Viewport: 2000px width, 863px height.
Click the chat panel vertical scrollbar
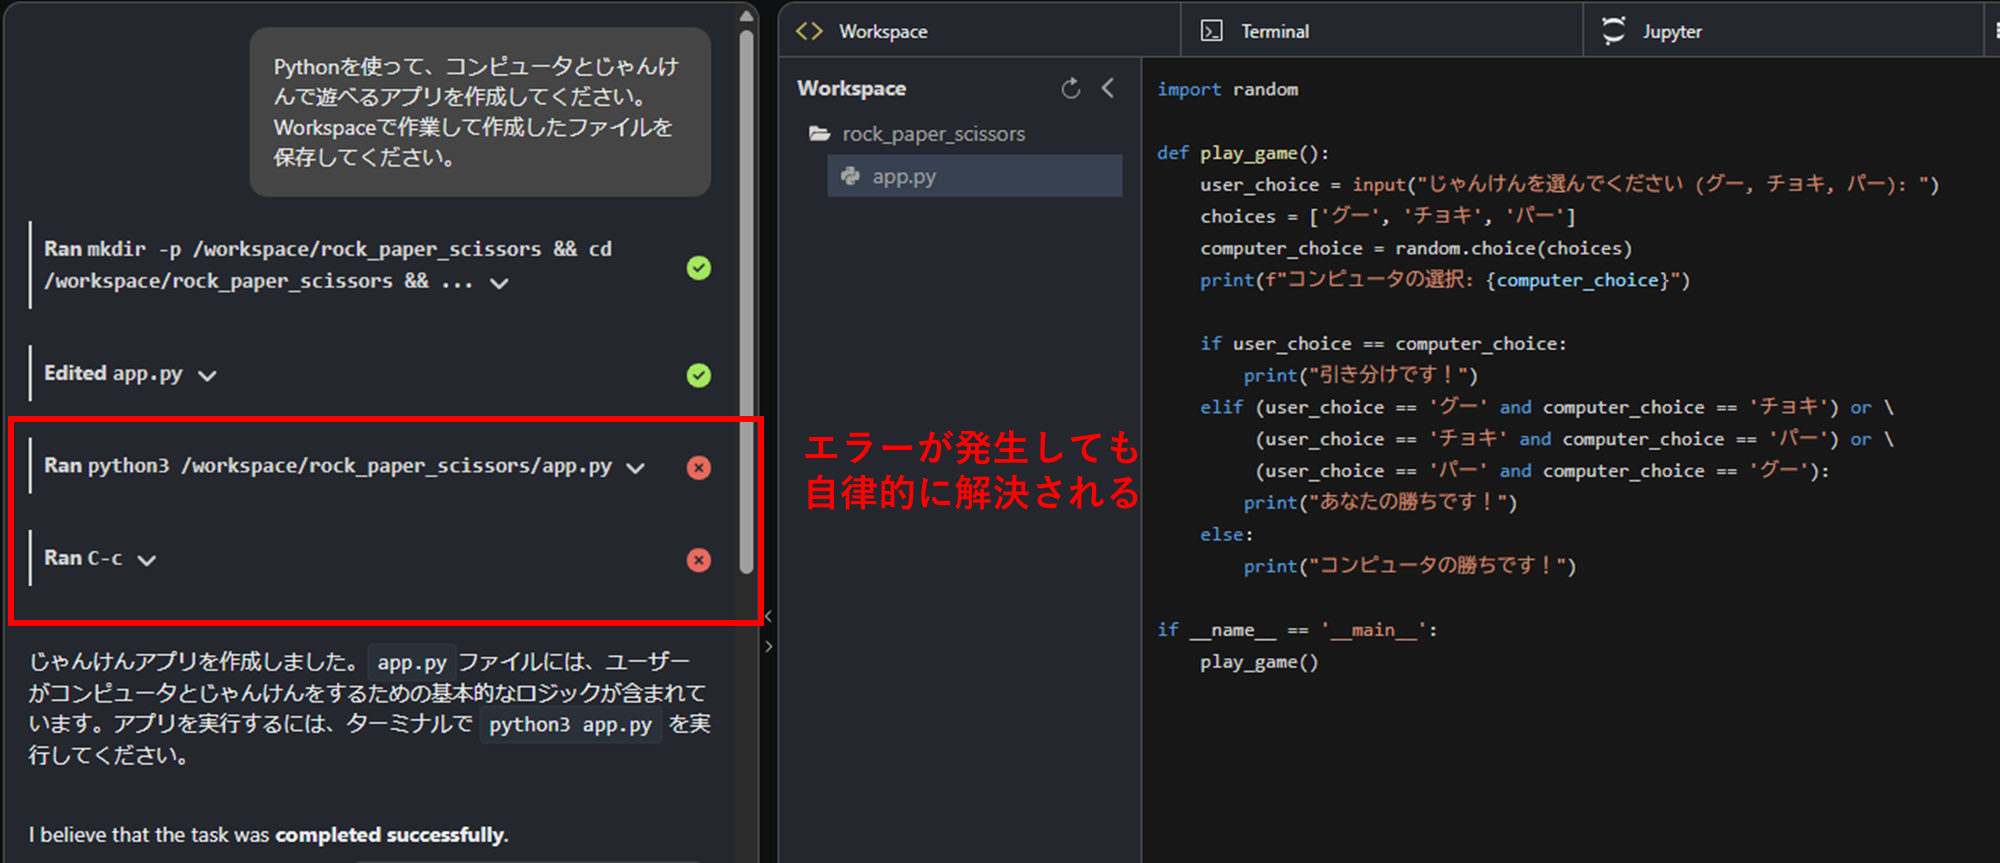(746, 300)
